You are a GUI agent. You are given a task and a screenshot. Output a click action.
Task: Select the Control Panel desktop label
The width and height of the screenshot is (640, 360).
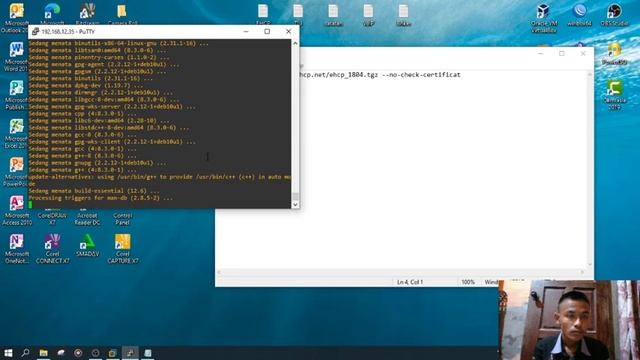click(122, 219)
